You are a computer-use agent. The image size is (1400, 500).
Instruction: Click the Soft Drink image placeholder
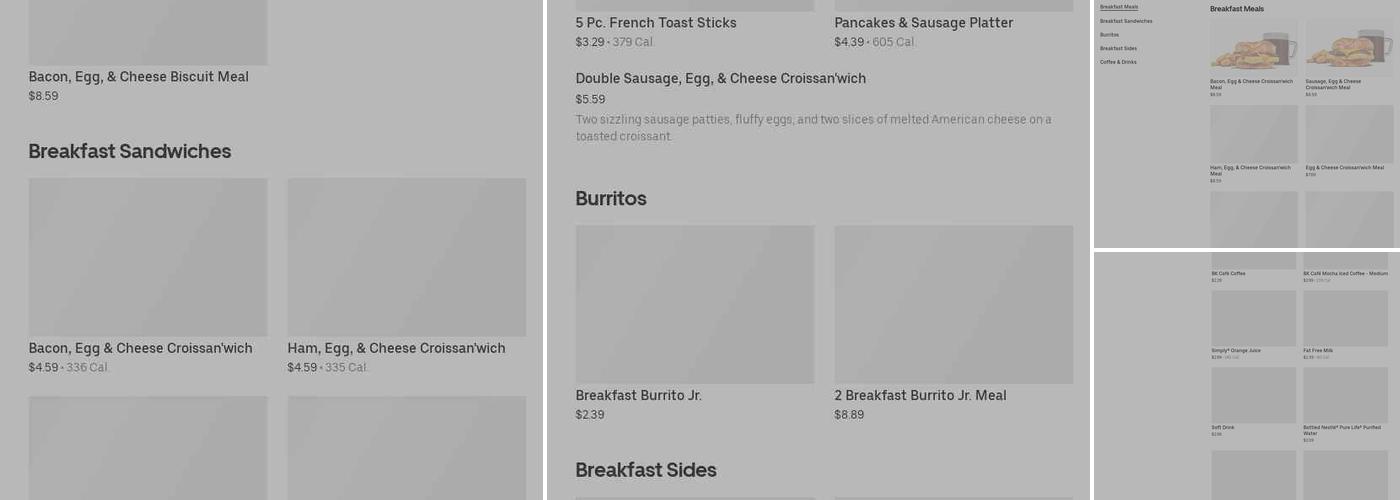[x=1253, y=394]
